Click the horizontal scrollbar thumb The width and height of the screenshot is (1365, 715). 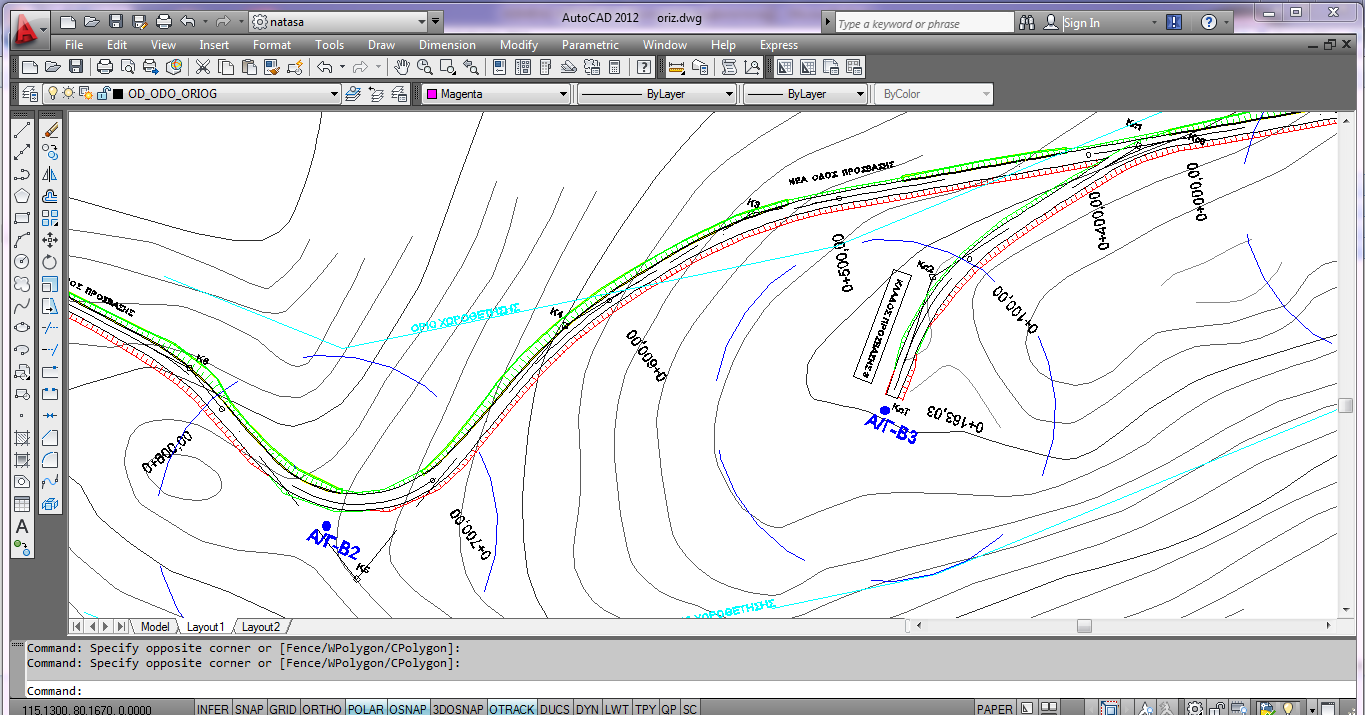tap(1084, 626)
